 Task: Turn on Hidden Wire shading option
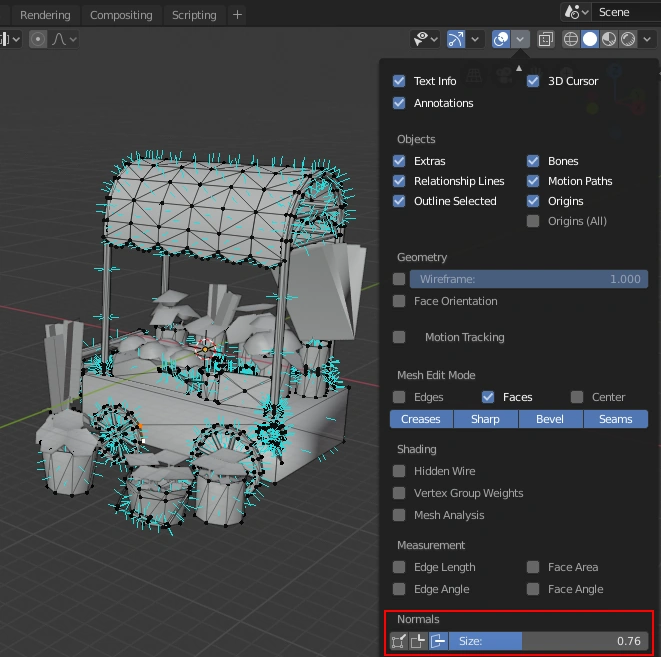click(x=400, y=471)
